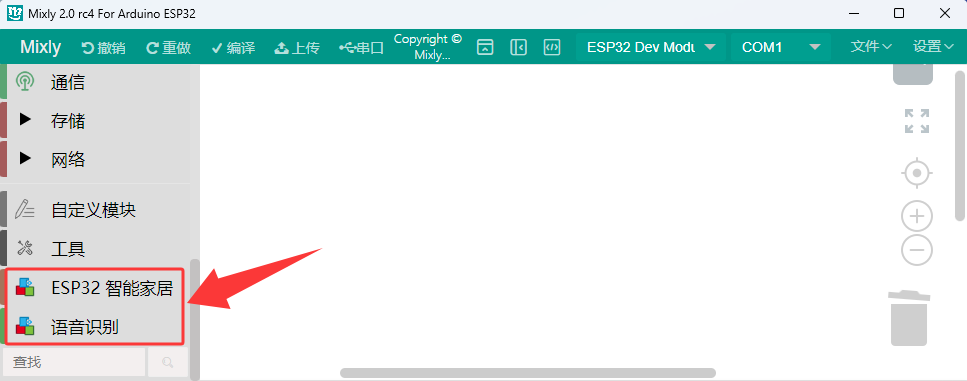Switch to code view icon
The height and width of the screenshot is (381, 967).
552,47
